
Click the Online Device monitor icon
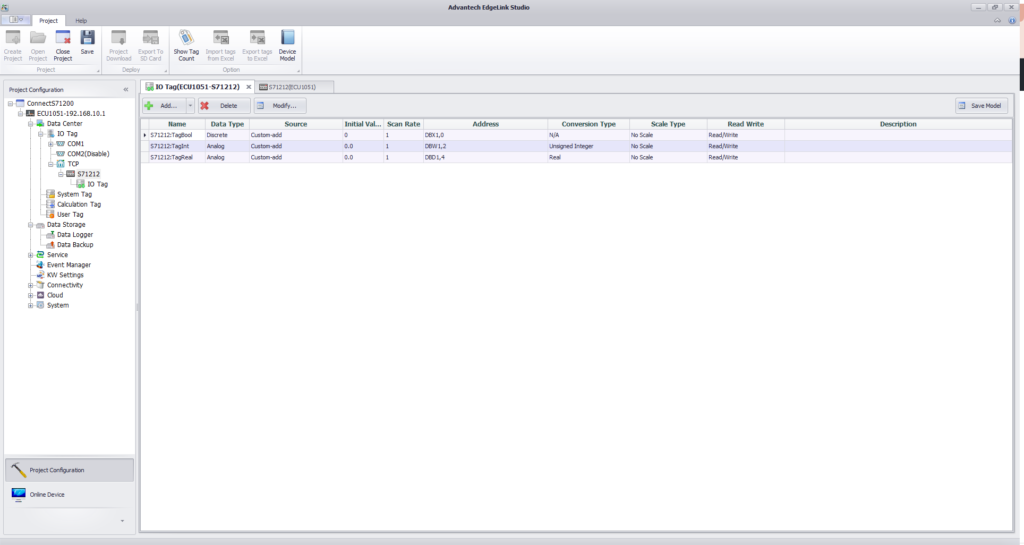pos(18,495)
